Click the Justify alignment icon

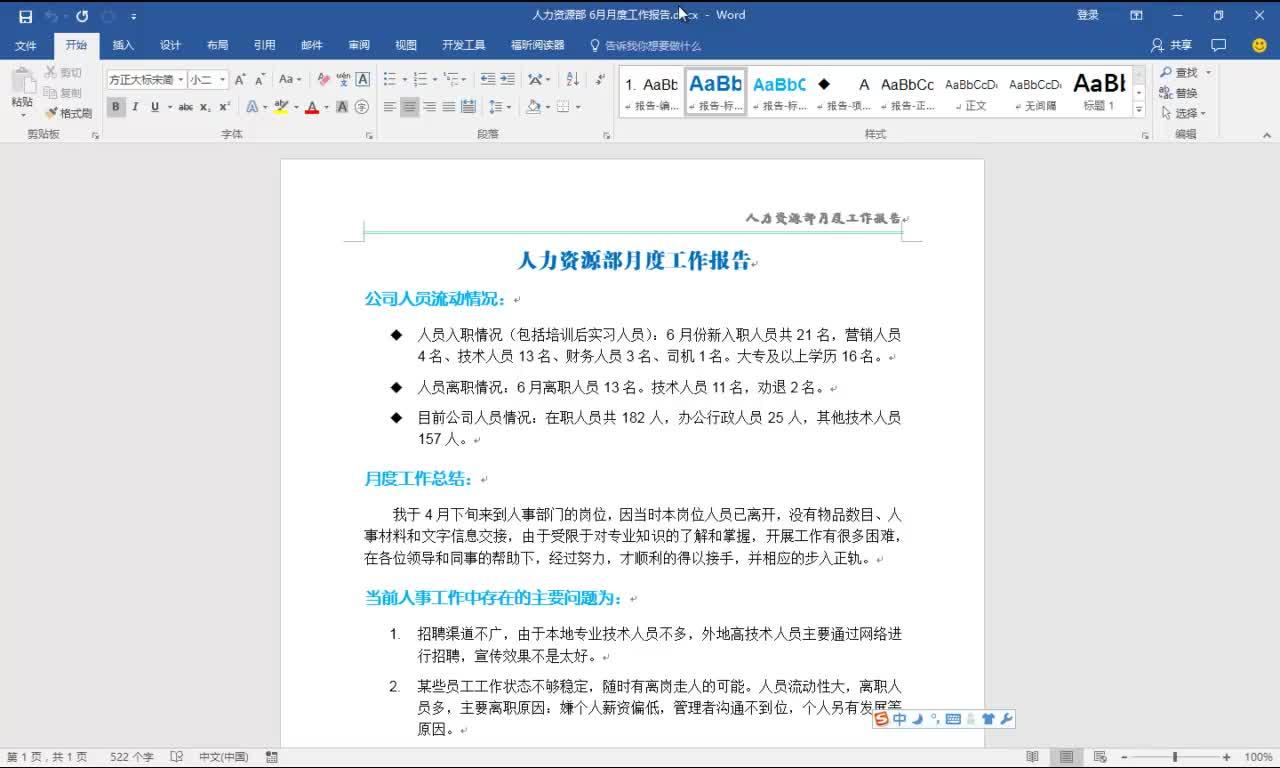[x=449, y=107]
